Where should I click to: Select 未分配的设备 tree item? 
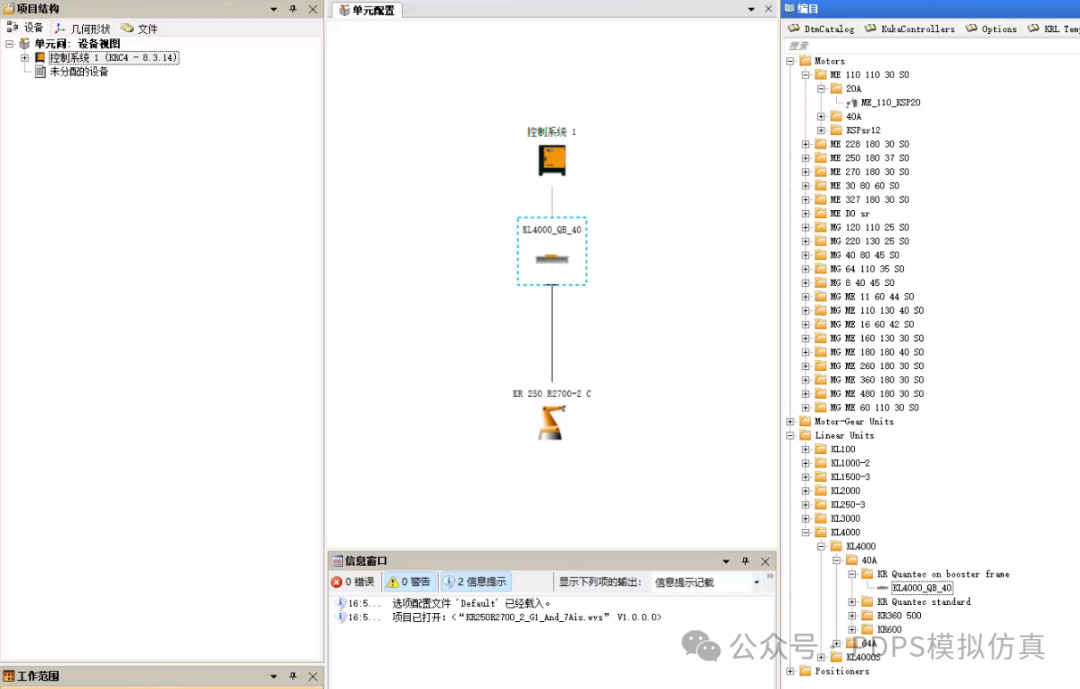(79, 72)
